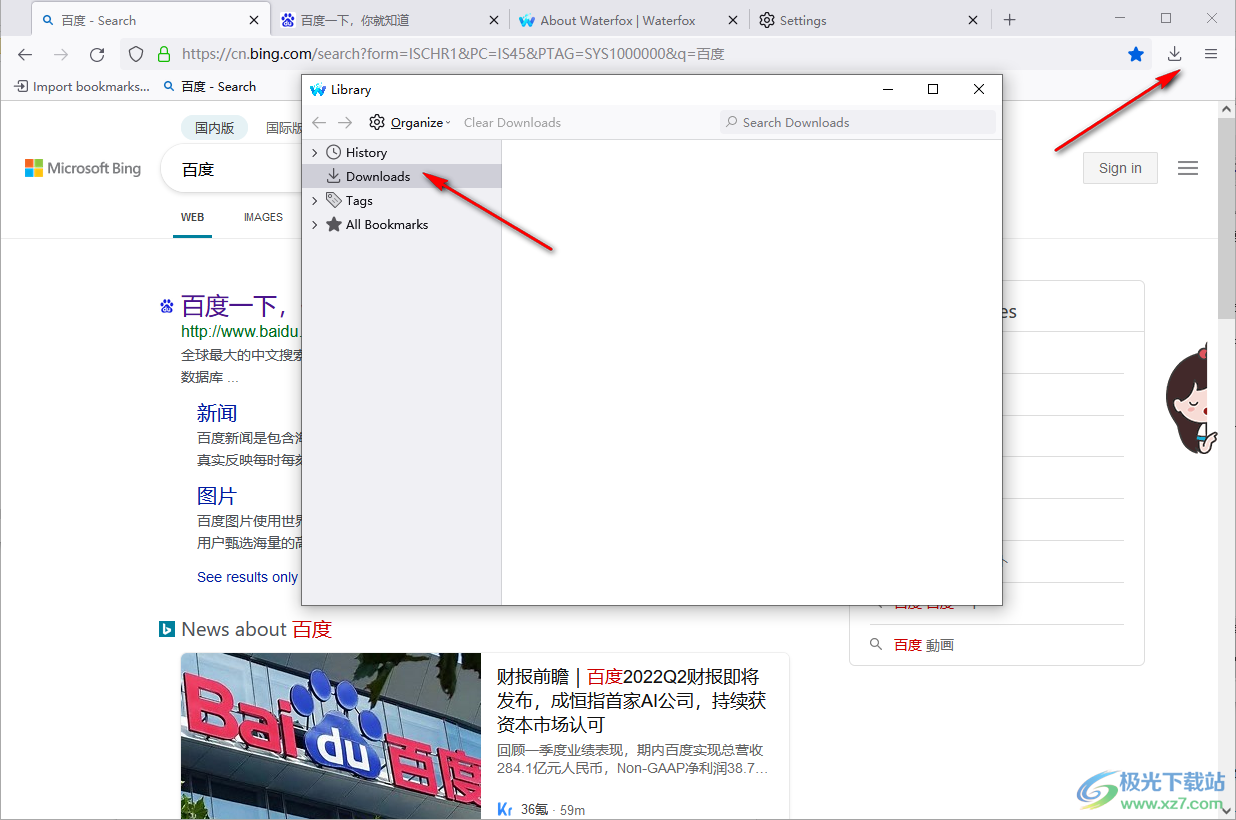Click Clear Downloads in Library toolbar
The width and height of the screenshot is (1236, 820).
[512, 122]
